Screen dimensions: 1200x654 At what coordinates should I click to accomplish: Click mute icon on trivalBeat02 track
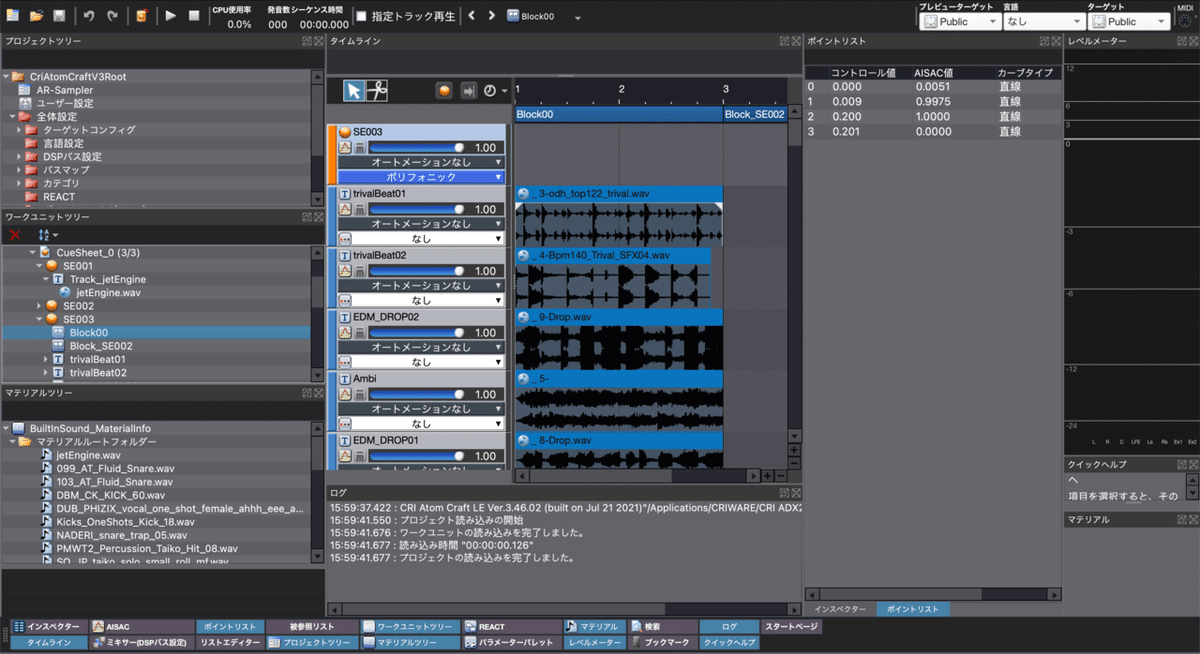click(360, 271)
